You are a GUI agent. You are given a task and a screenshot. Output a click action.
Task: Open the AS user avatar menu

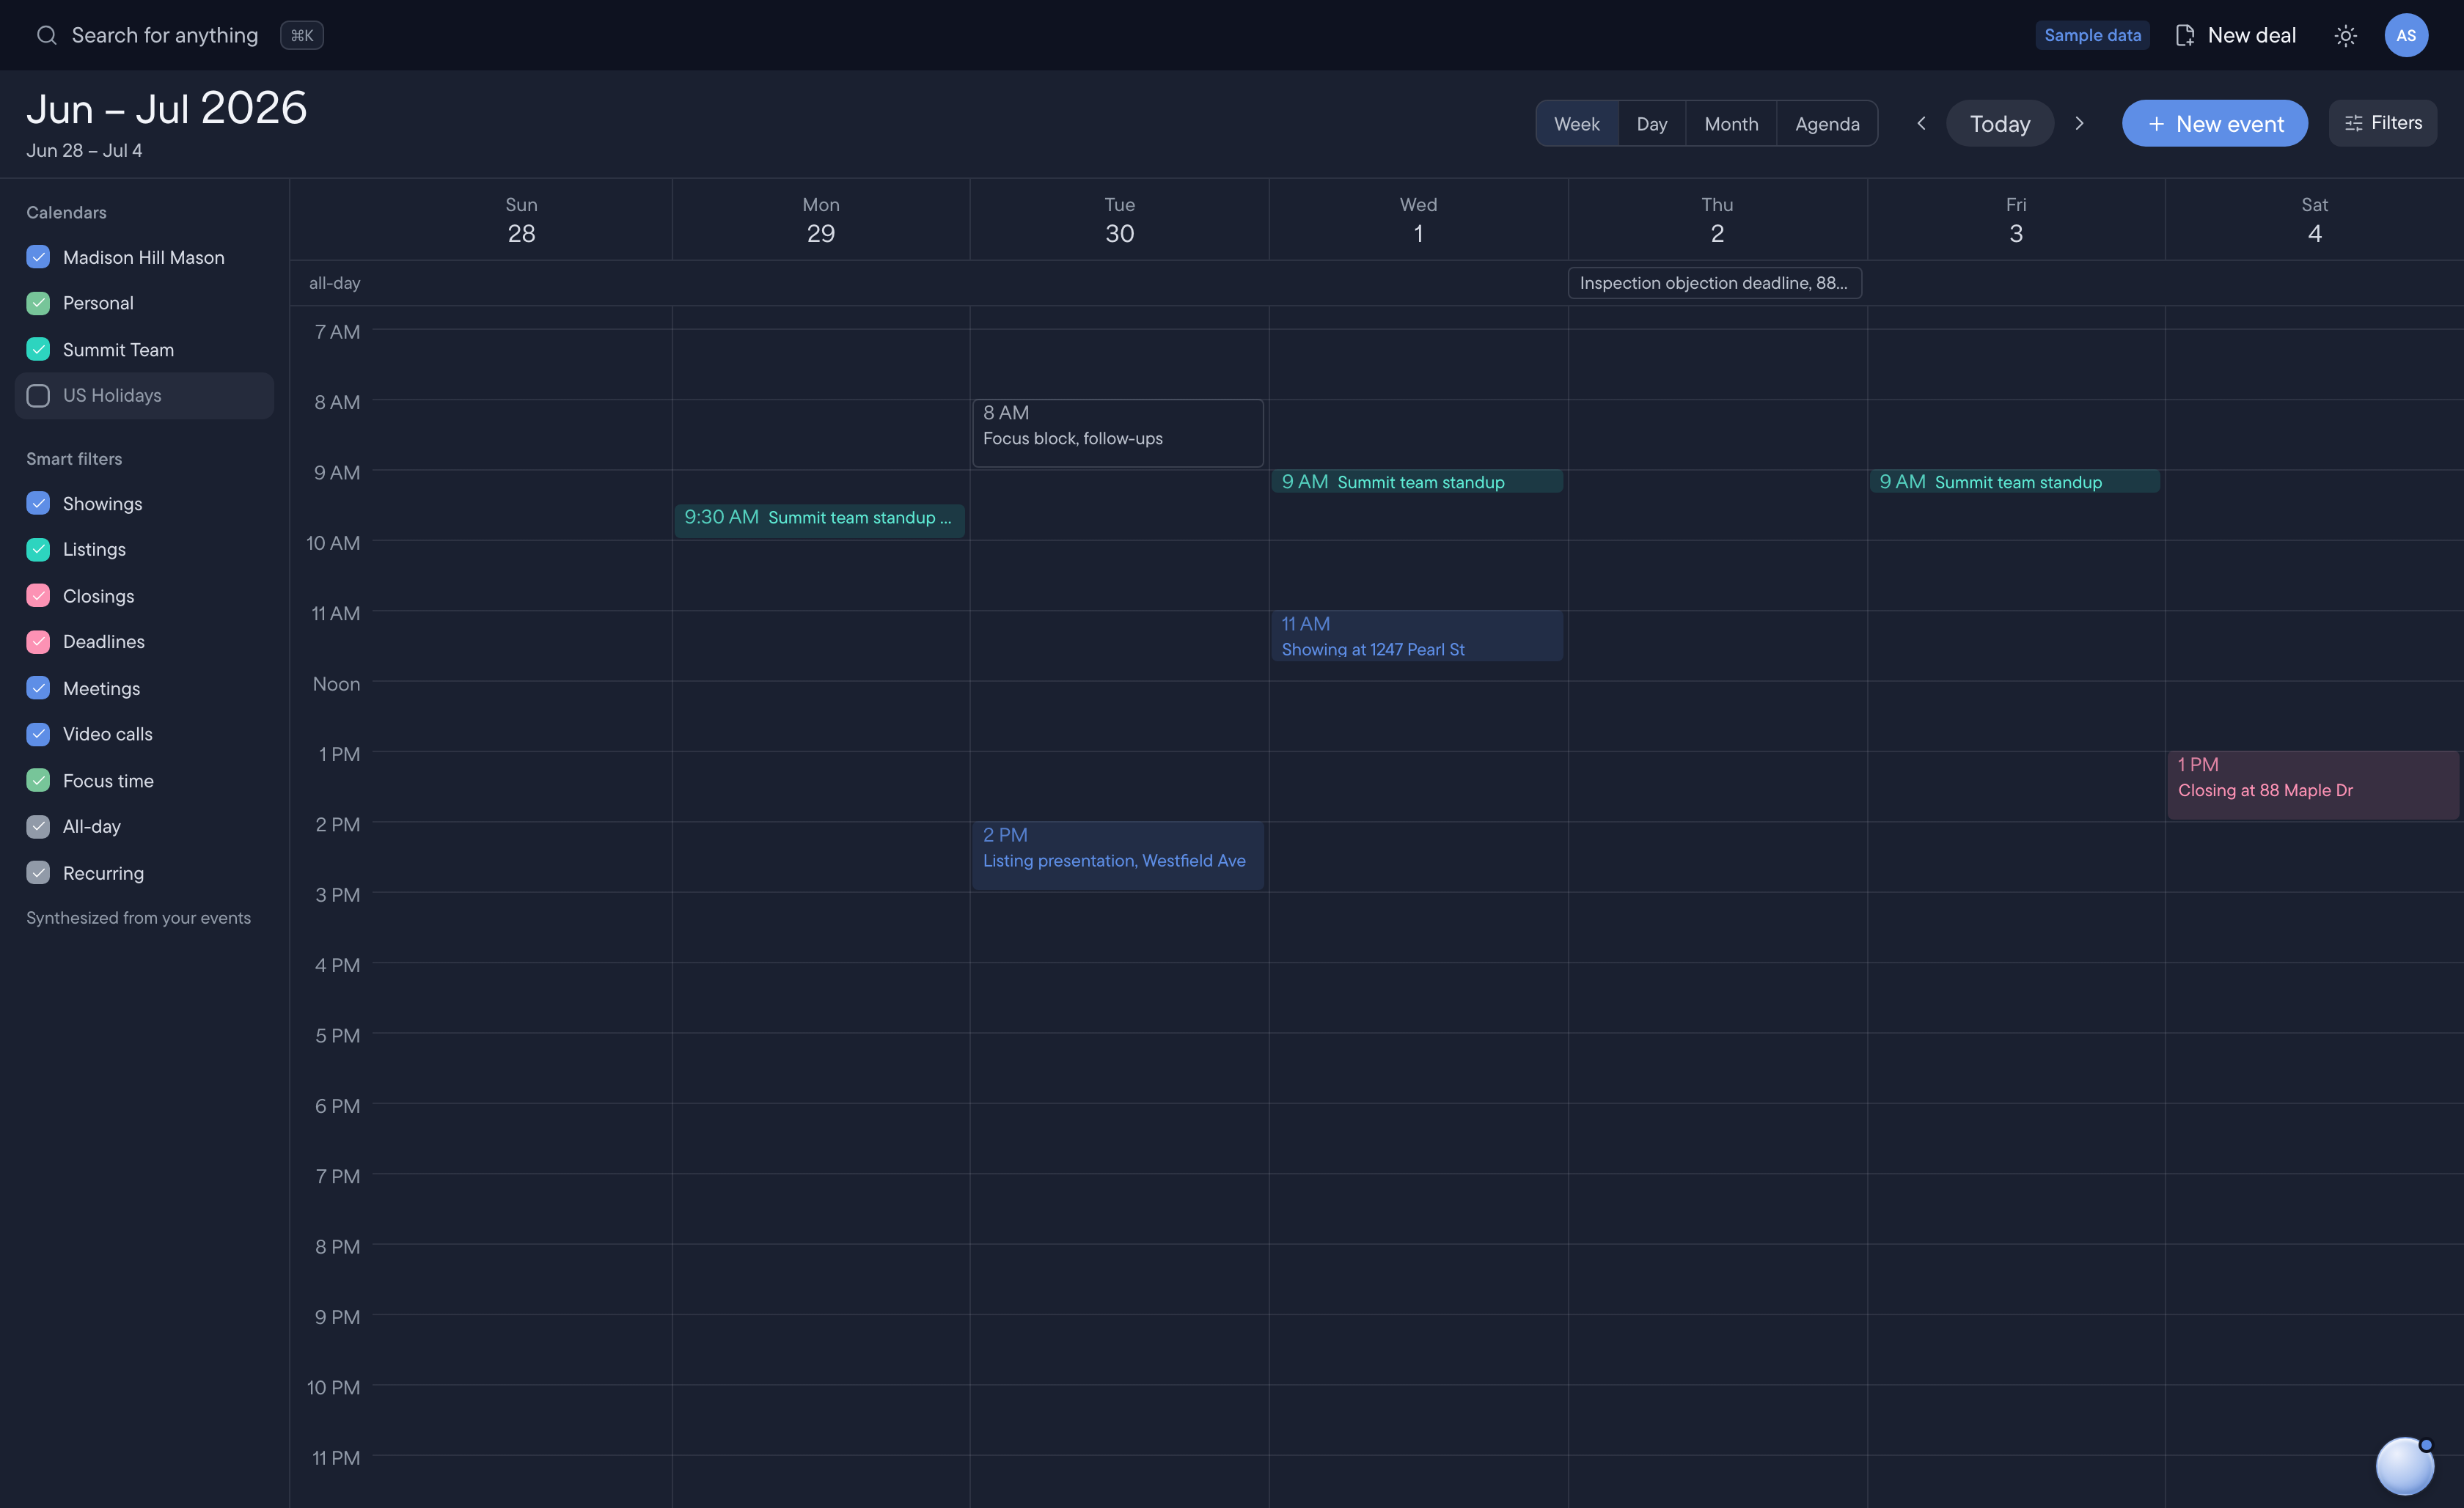point(2406,35)
